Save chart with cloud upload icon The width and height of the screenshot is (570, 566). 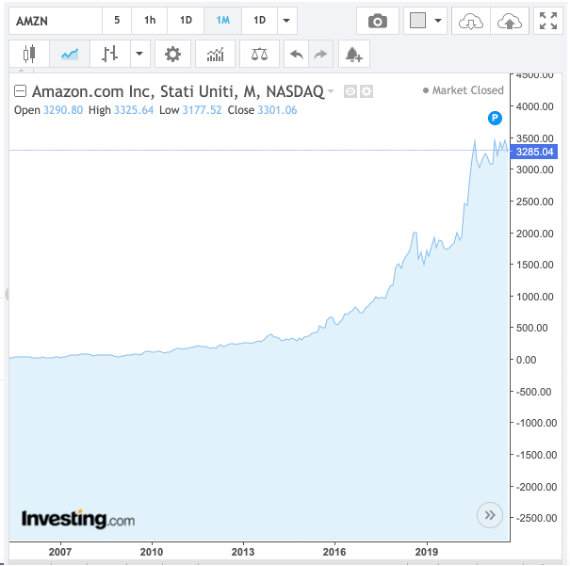[x=510, y=21]
